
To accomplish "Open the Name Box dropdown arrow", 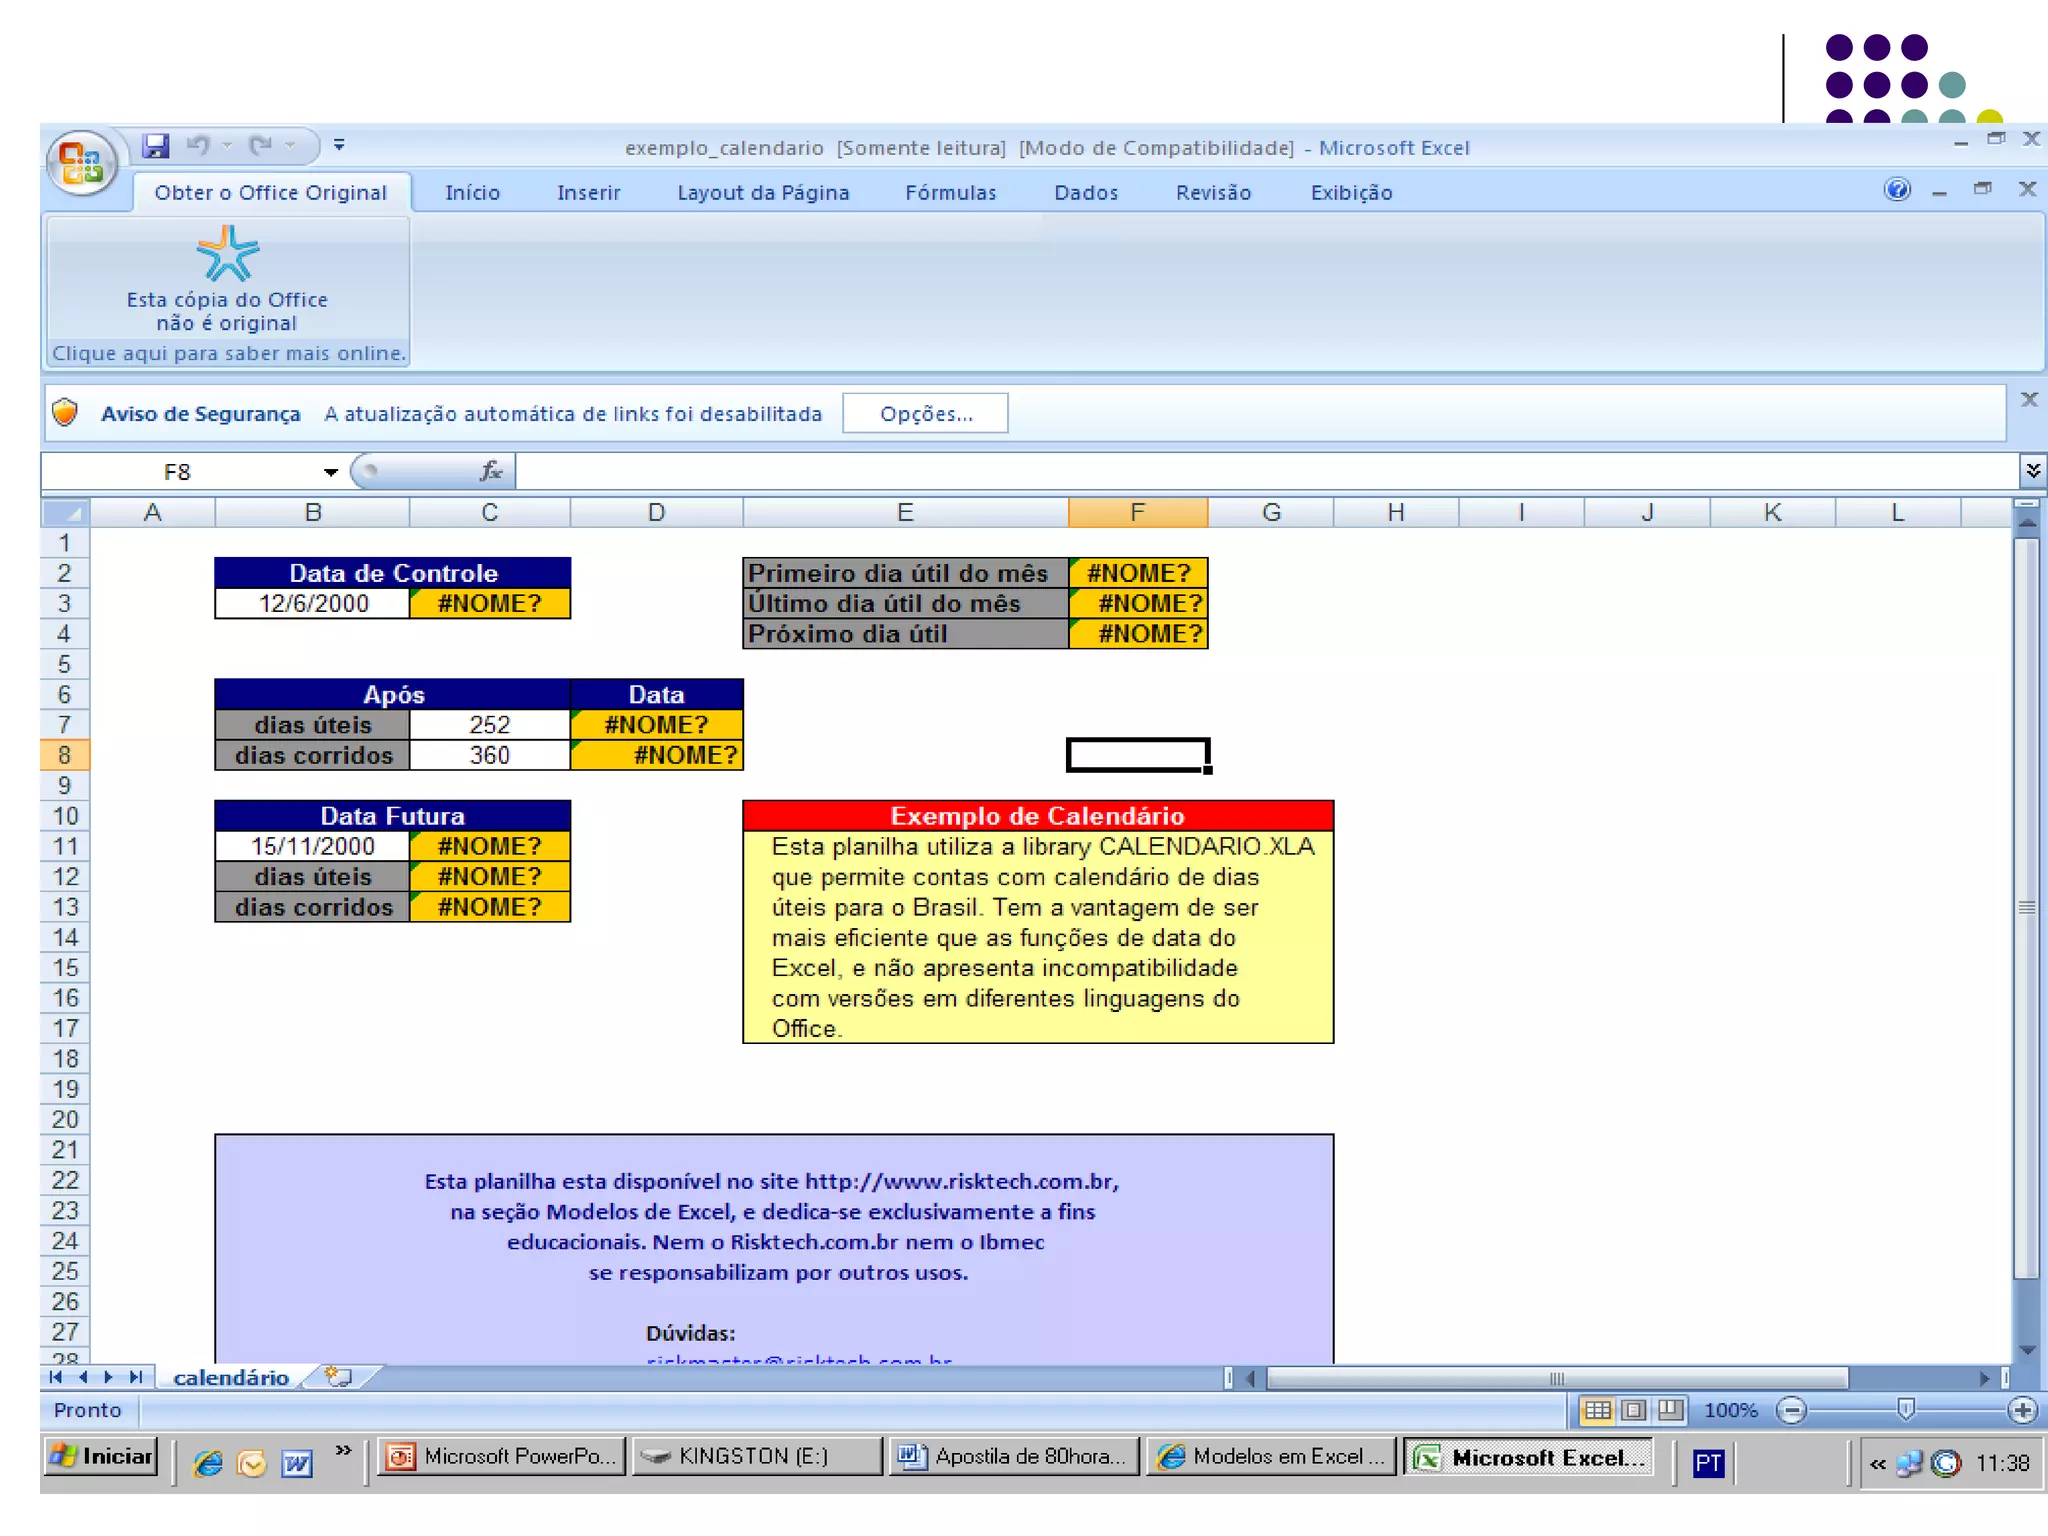I will pyautogui.click(x=330, y=472).
